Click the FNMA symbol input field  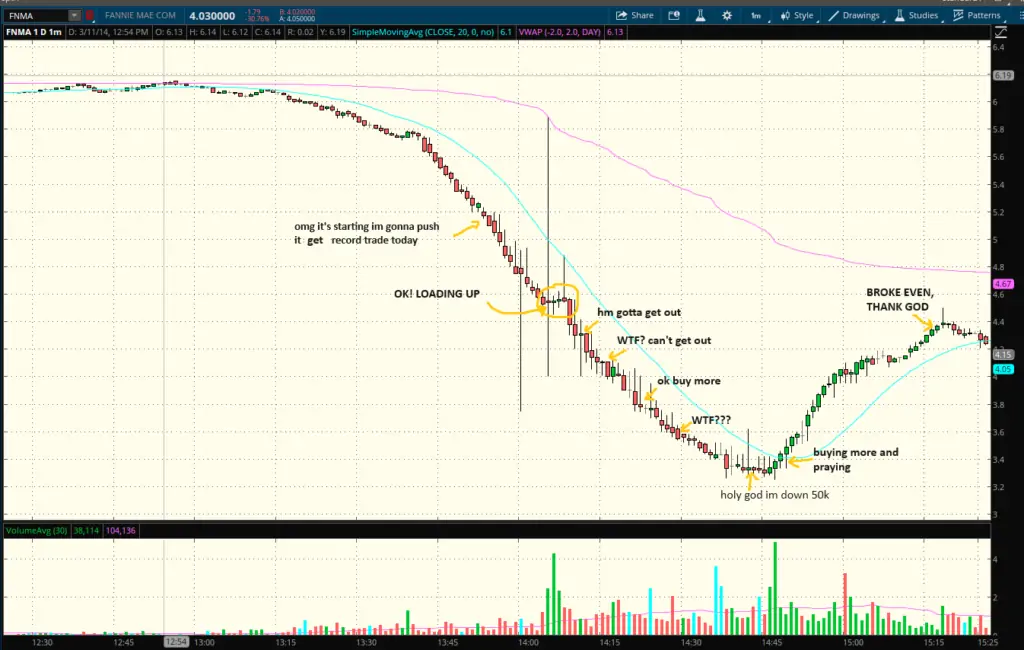[x=36, y=16]
